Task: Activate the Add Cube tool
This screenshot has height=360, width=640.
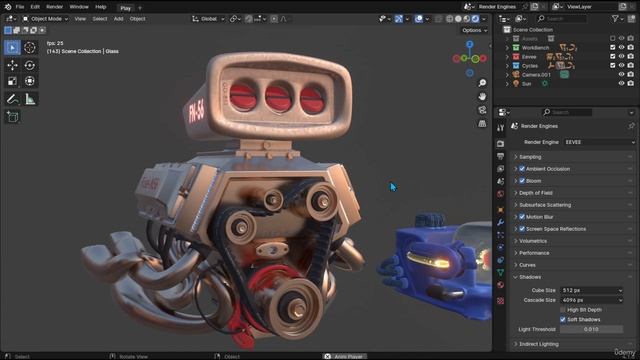Action: click(x=12, y=117)
